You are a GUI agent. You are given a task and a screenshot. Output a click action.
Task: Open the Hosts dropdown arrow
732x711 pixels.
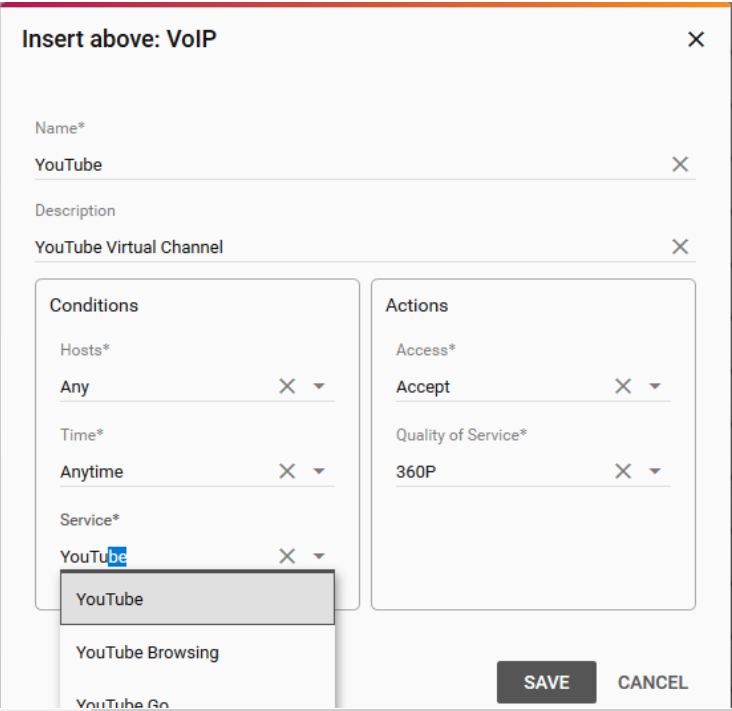[x=319, y=386]
